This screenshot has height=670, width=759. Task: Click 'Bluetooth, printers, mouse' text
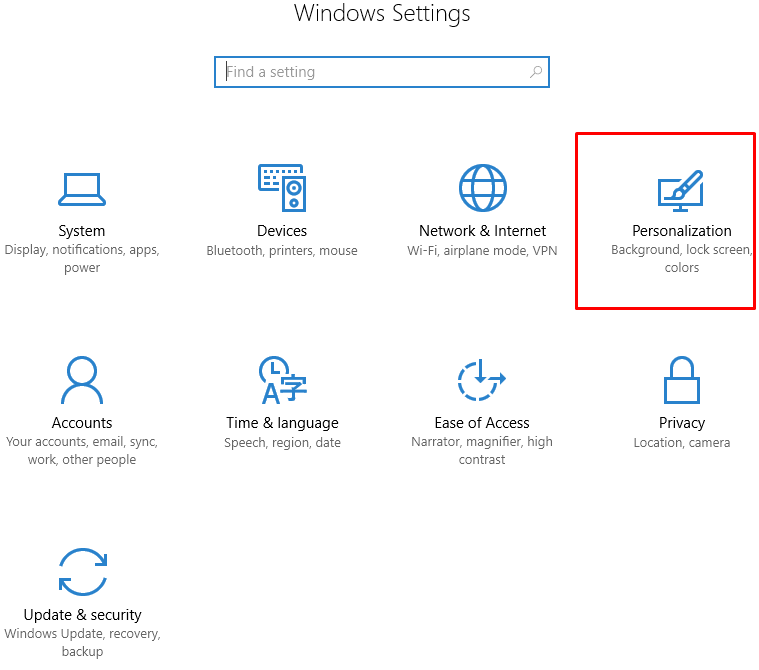(x=282, y=250)
